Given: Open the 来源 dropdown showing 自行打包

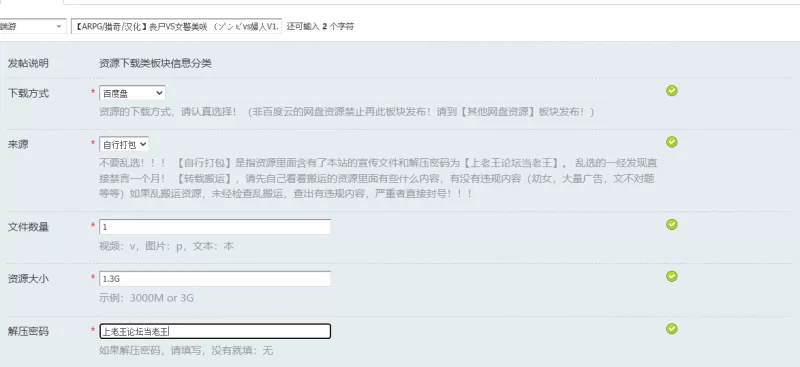Looking at the screenshot, I should click(124, 144).
